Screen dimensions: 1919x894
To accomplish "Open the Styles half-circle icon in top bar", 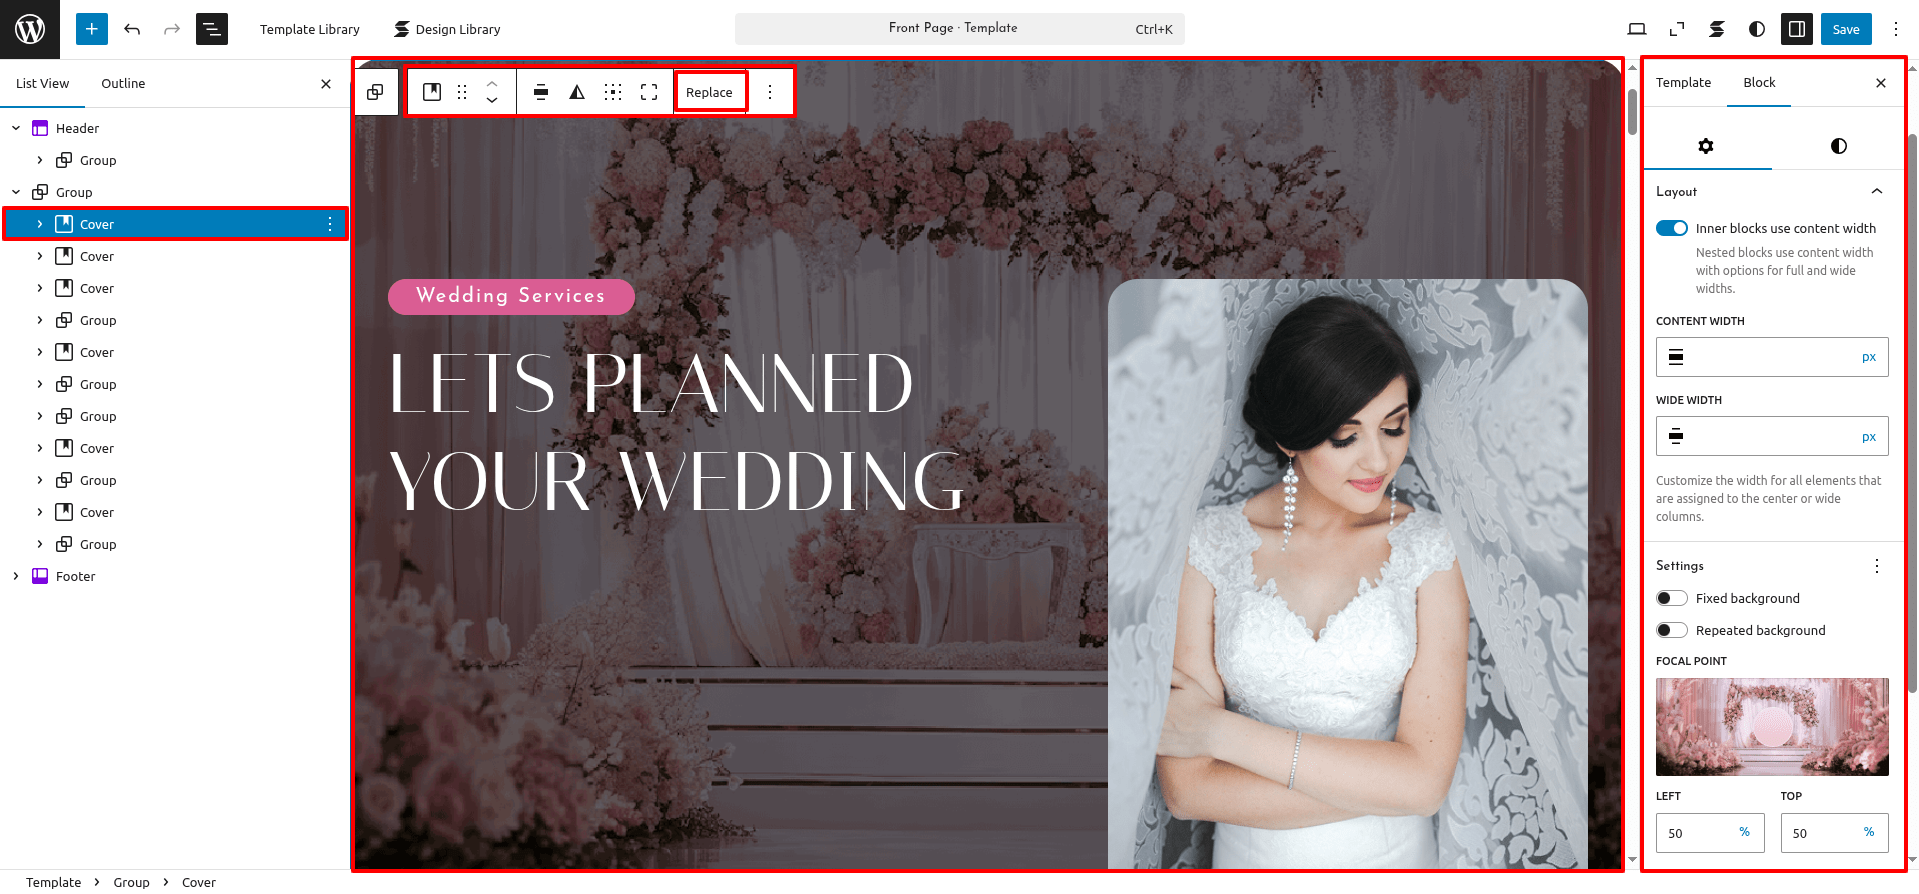I will click(x=1757, y=29).
